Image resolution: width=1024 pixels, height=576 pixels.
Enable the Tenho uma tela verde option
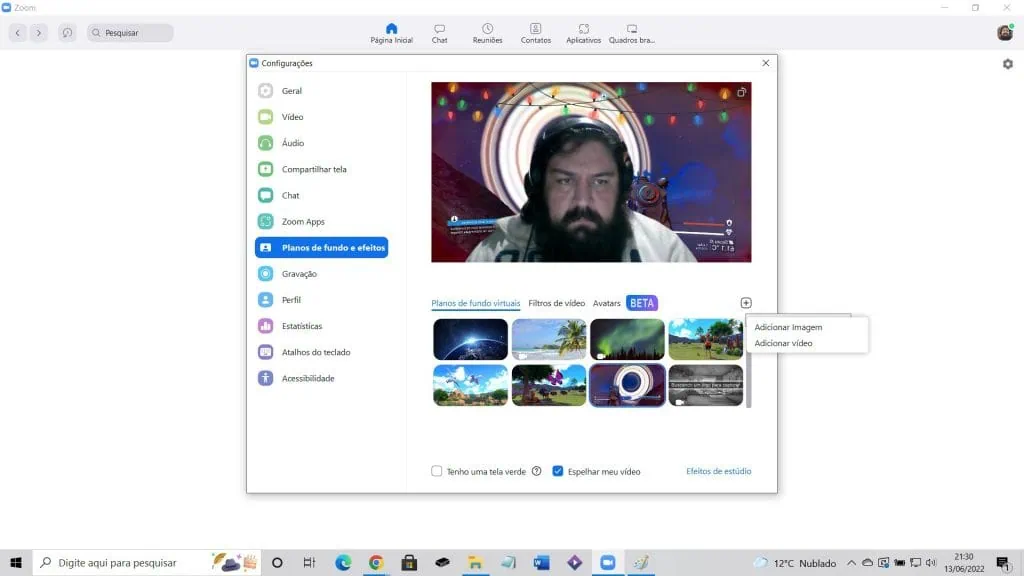click(437, 471)
